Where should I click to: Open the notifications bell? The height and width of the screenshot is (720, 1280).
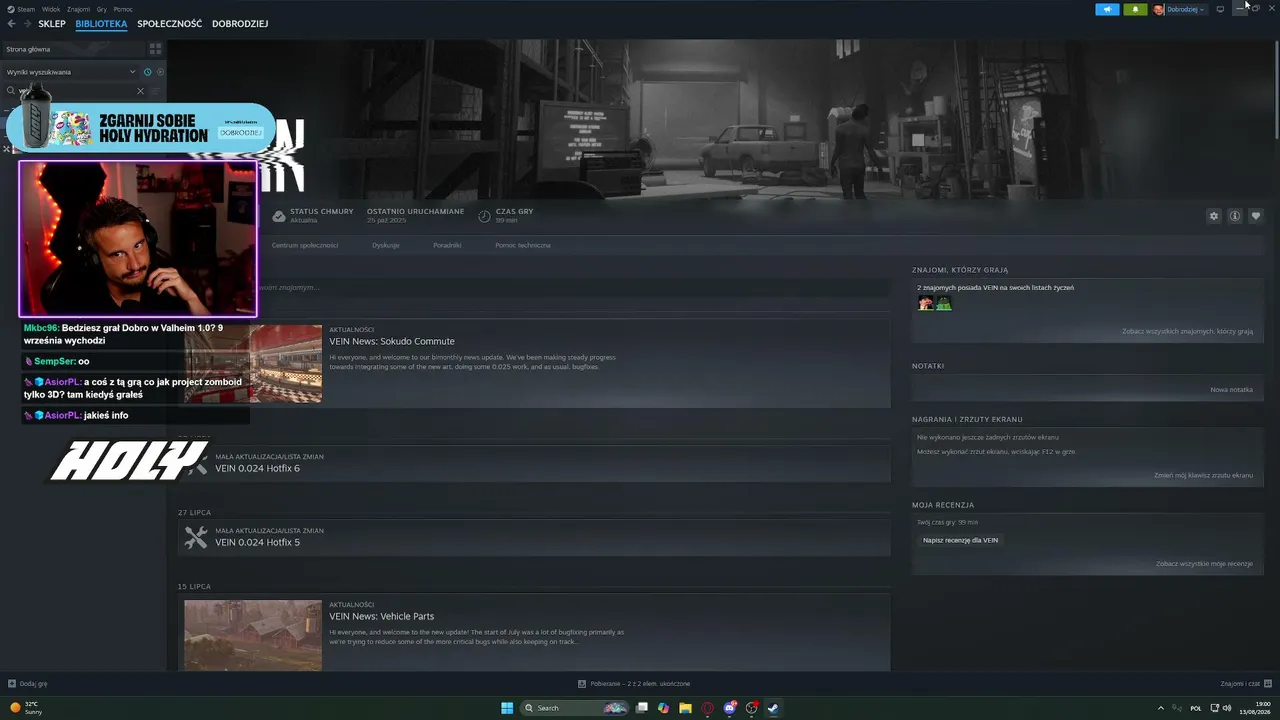pos(1135,9)
